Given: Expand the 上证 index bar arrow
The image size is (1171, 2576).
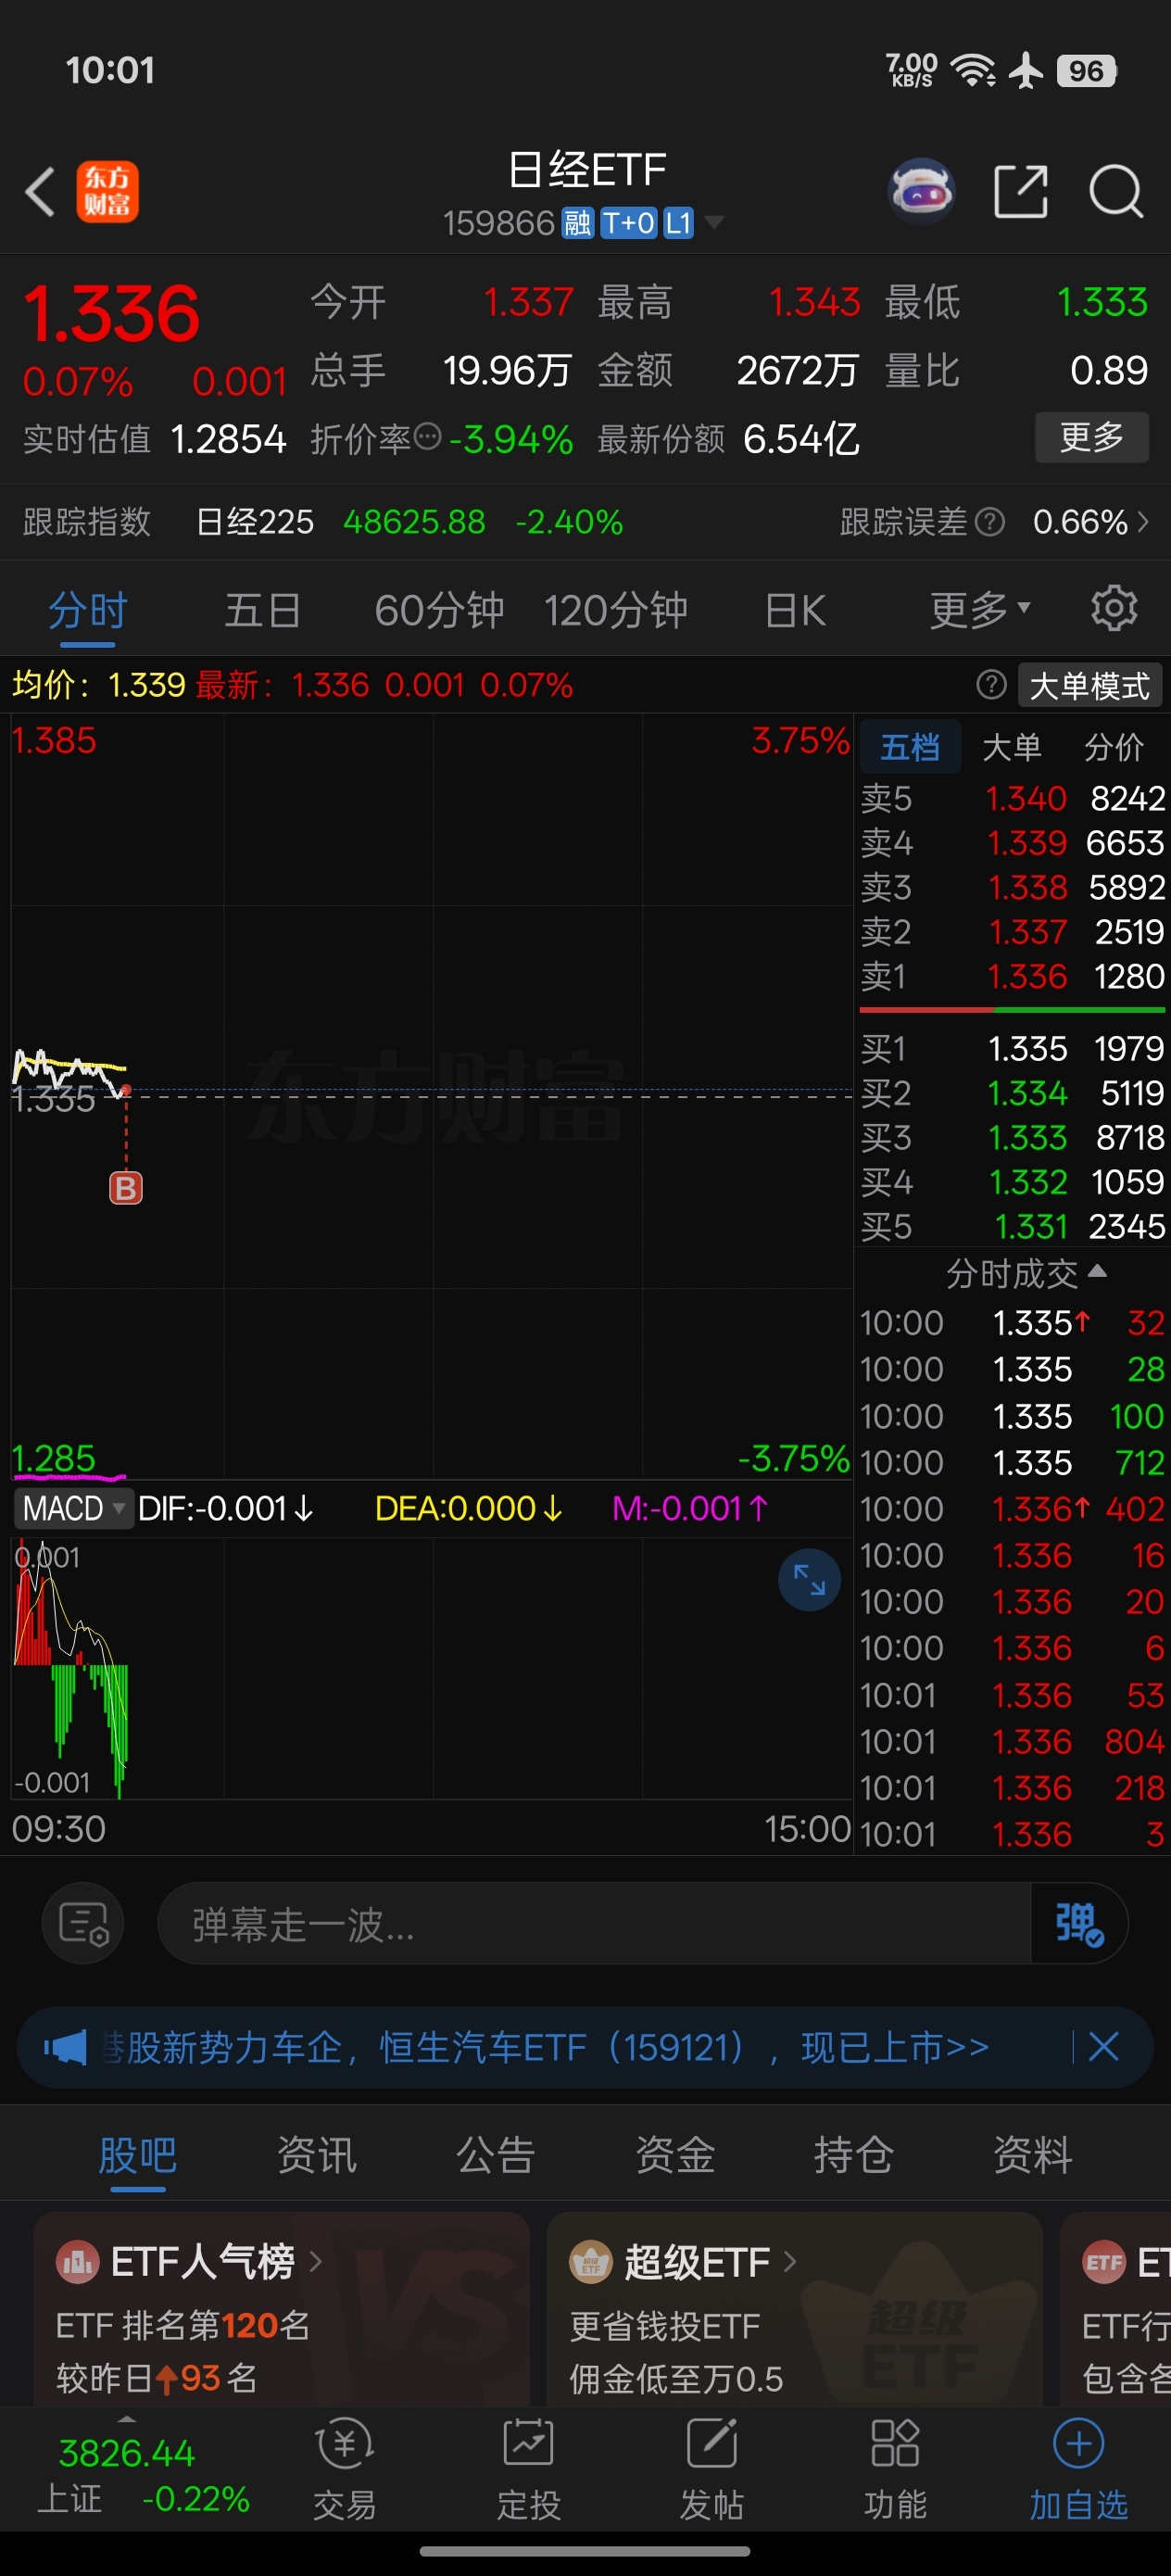Looking at the screenshot, I should [126, 2419].
